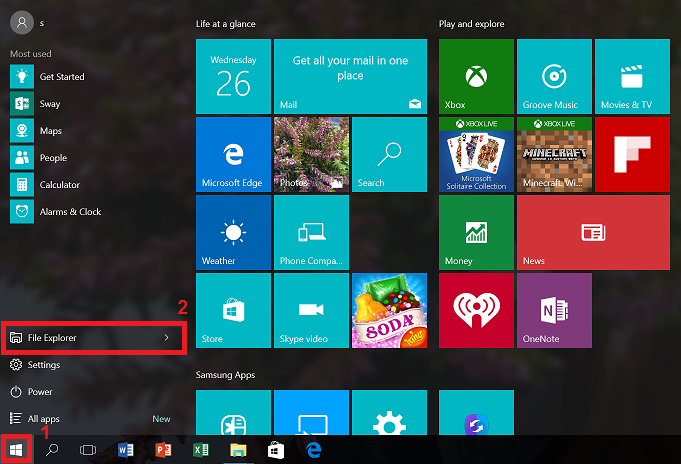Open the Store tile

point(233,310)
